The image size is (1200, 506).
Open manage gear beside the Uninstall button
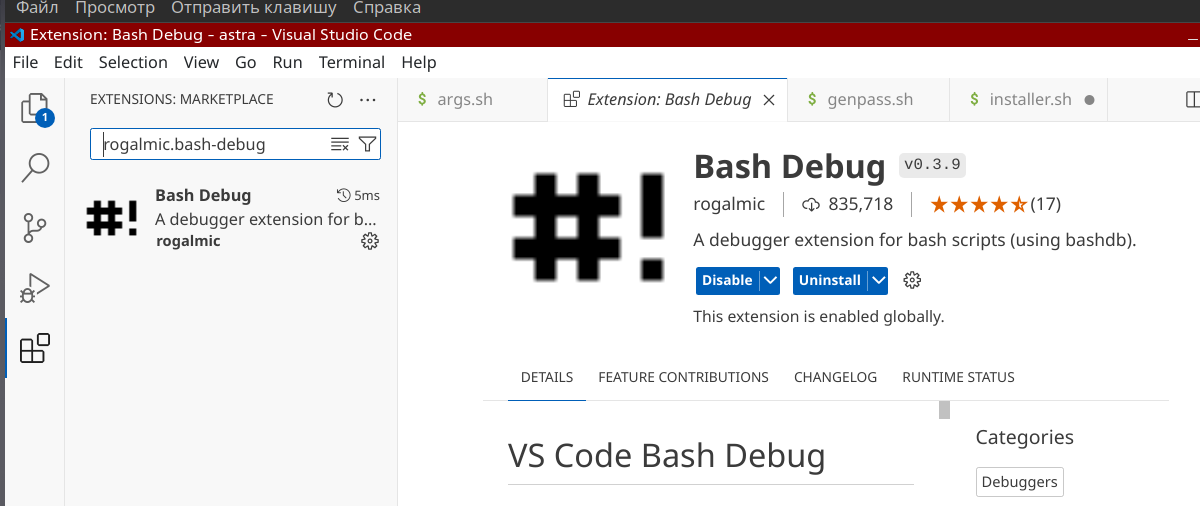pos(912,280)
